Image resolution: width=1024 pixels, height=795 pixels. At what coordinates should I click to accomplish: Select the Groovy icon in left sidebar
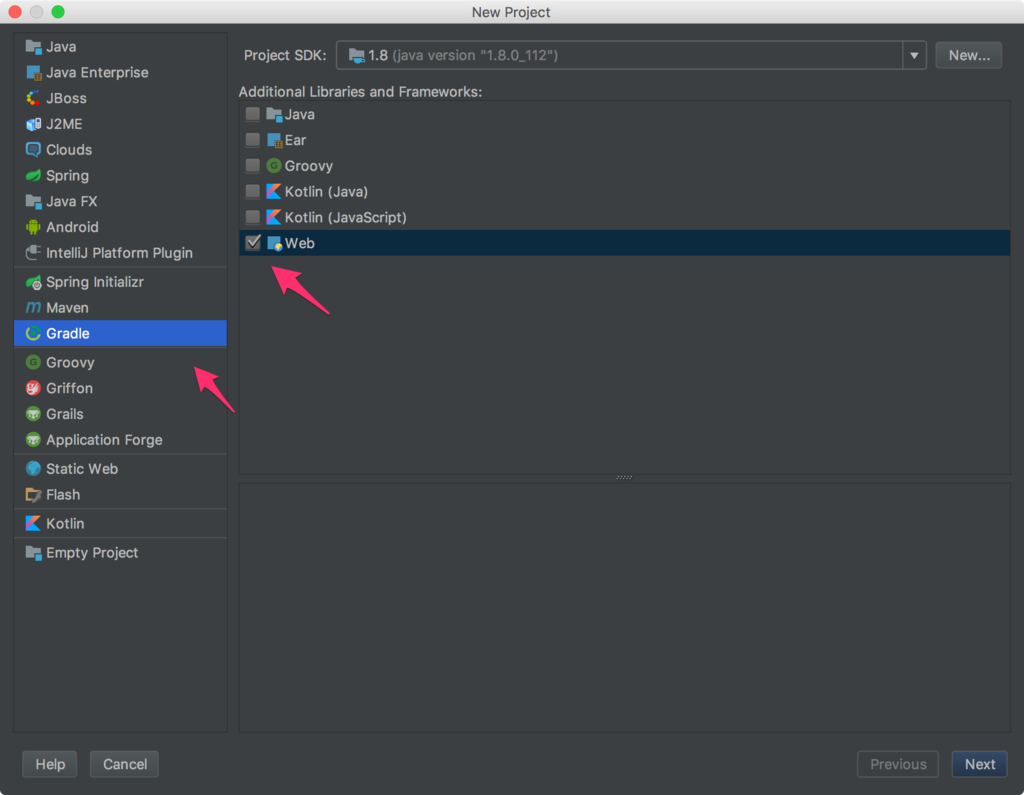click(x=33, y=363)
